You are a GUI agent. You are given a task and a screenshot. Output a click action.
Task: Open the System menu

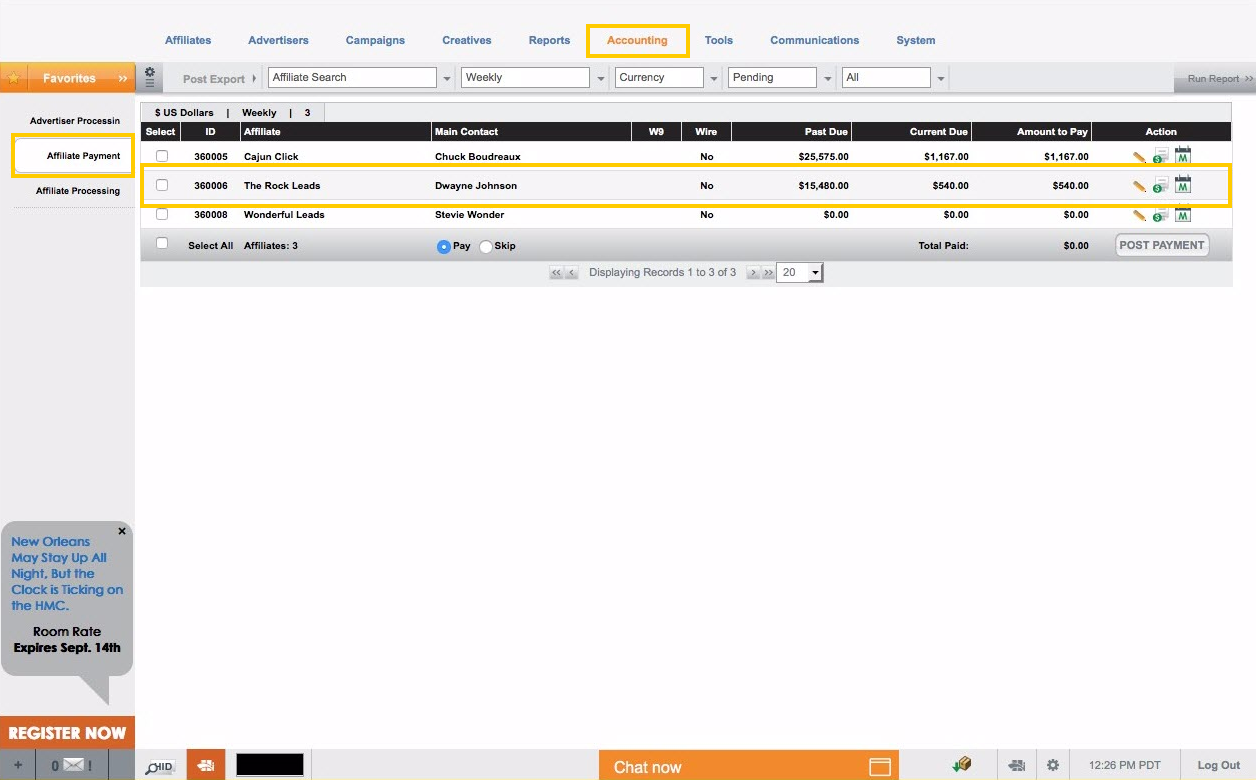915,40
